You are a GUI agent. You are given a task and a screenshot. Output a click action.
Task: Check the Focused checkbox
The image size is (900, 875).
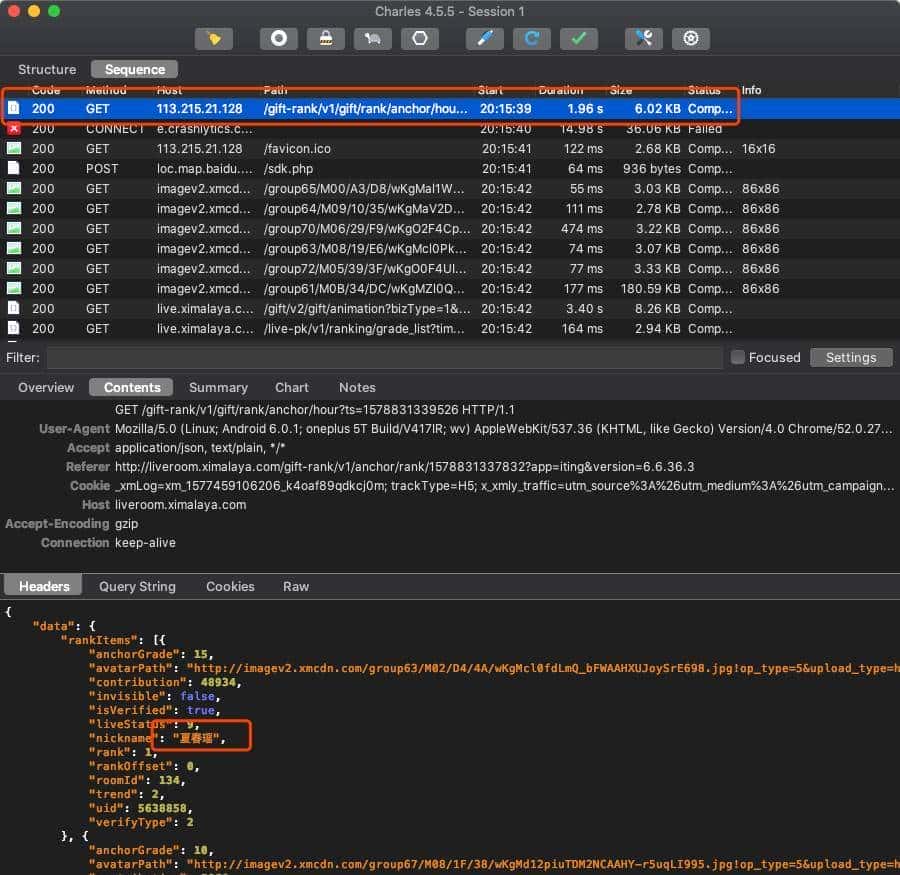coord(738,357)
